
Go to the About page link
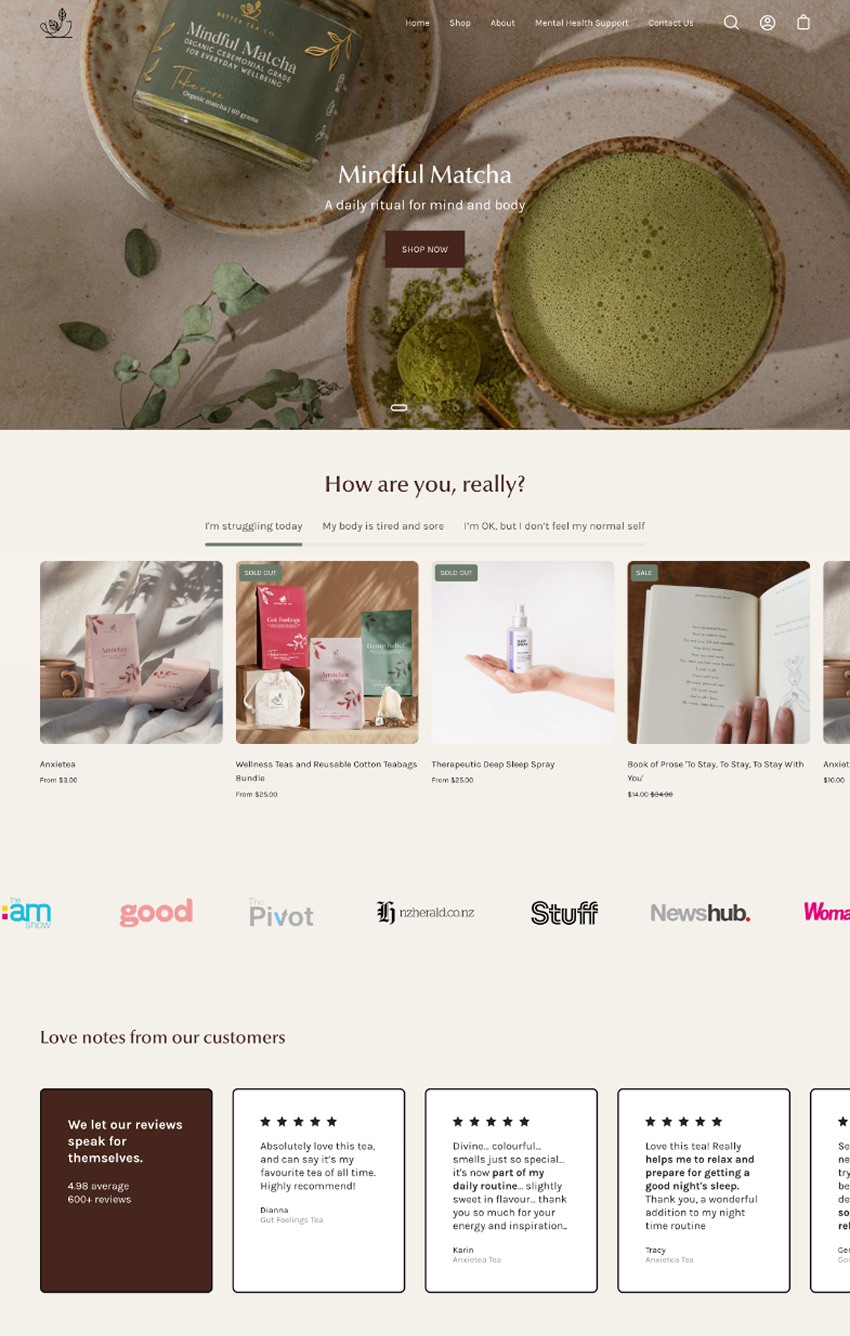pyautogui.click(x=503, y=23)
